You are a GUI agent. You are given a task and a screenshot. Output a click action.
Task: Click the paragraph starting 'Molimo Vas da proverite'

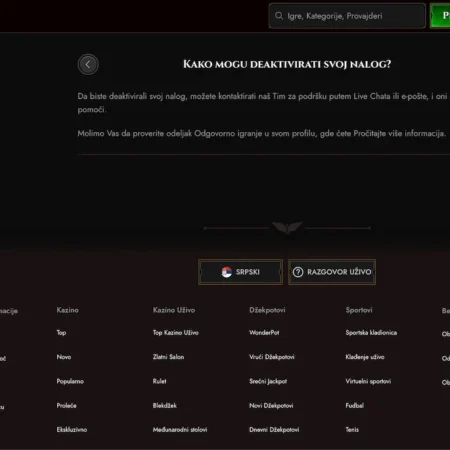coord(262,133)
